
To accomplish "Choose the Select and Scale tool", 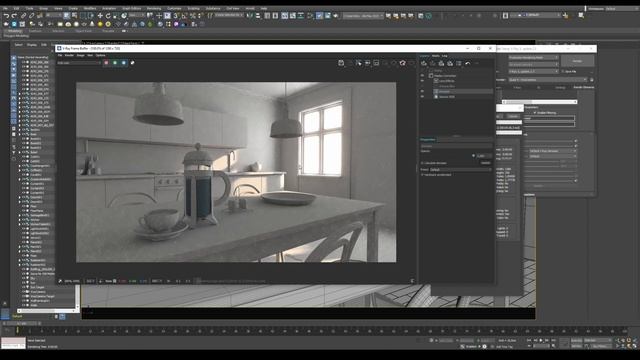I will (x=116, y=16).
